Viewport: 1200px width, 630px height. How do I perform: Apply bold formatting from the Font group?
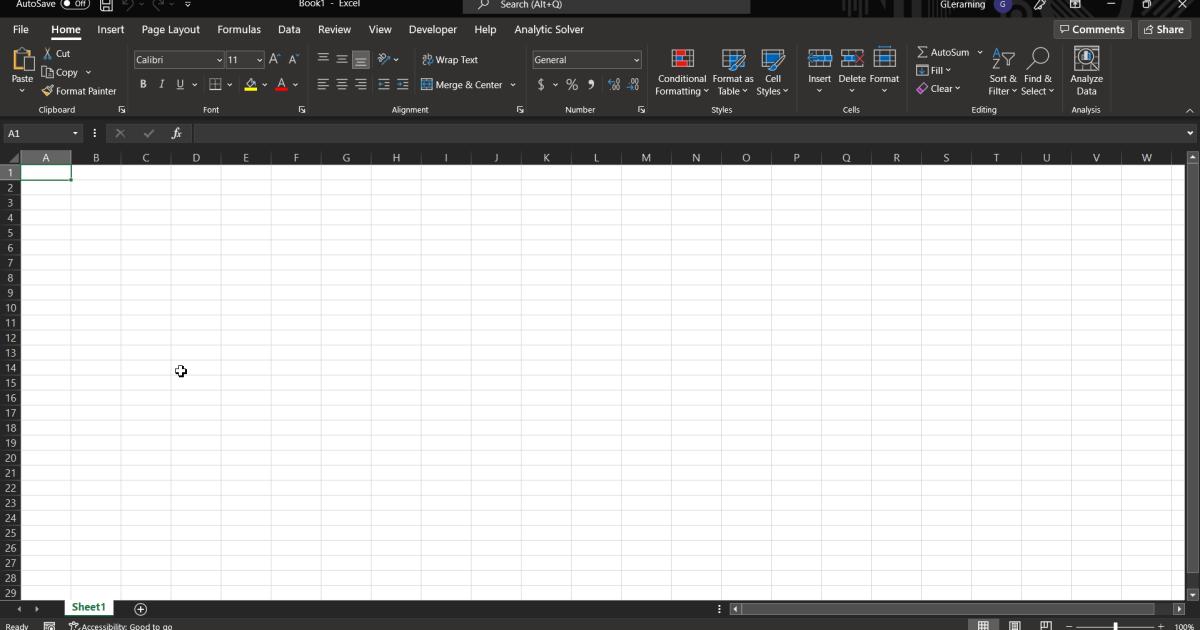tap(143, 84)
